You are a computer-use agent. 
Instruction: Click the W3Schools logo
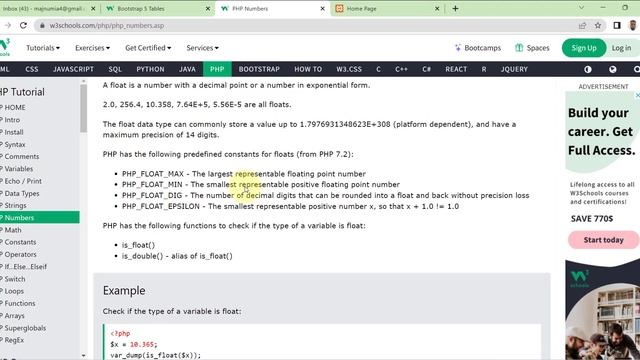(x=5, y=47)
